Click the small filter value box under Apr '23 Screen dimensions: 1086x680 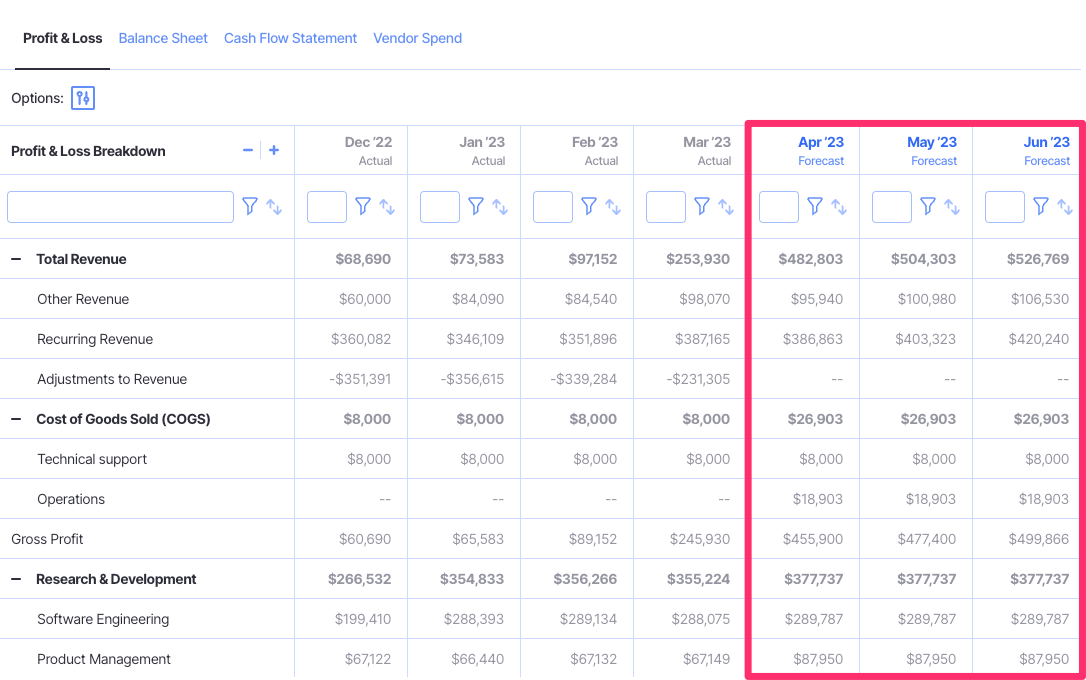(x=779, y=206)
